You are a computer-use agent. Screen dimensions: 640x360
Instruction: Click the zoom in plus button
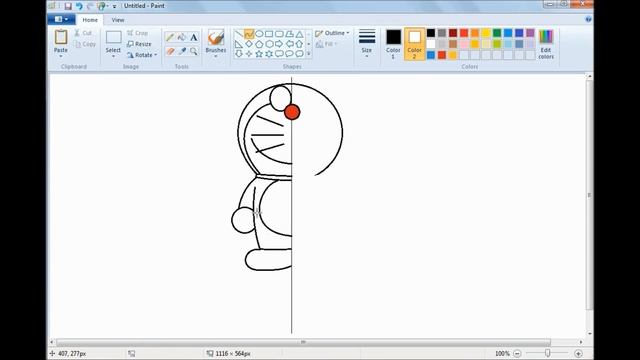(x=578, y=353)
